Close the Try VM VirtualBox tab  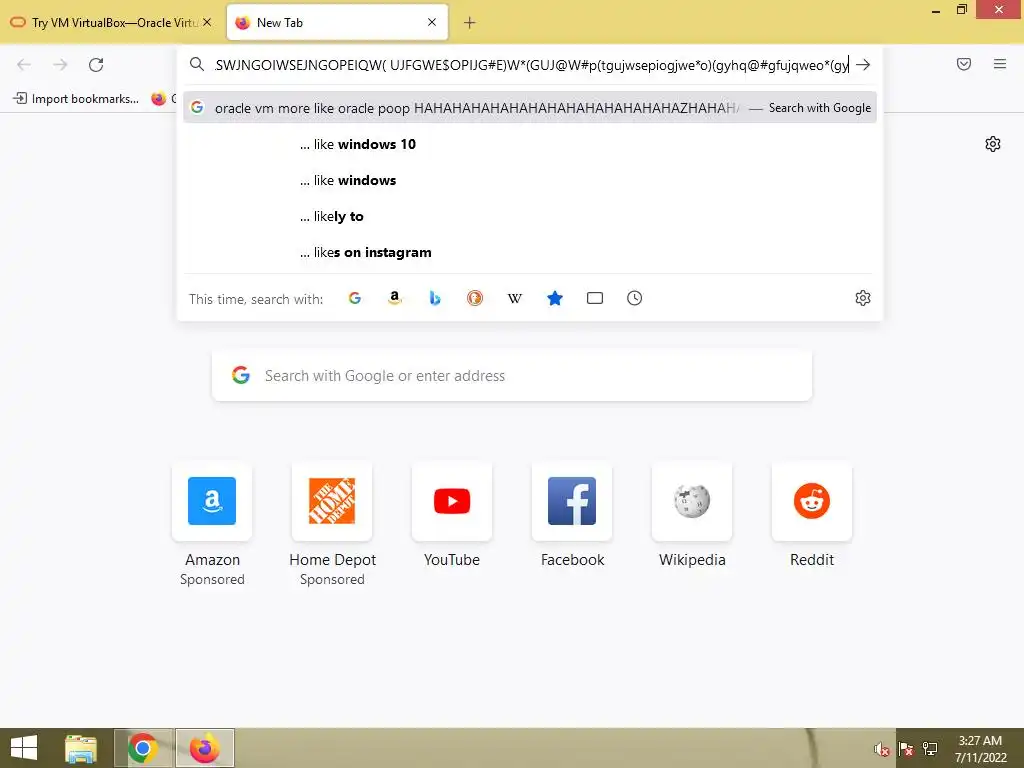(x=207, y=22)
